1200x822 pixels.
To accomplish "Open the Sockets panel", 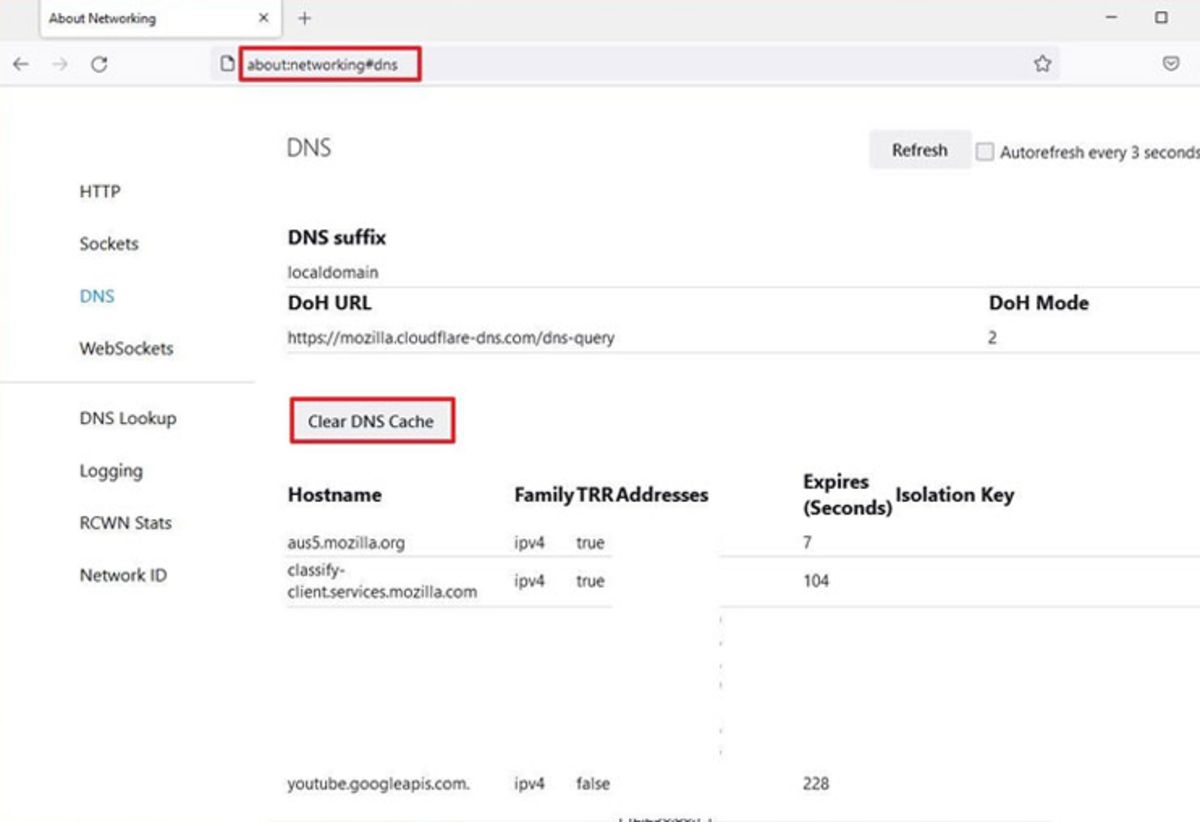I will (x=108, y=244).
